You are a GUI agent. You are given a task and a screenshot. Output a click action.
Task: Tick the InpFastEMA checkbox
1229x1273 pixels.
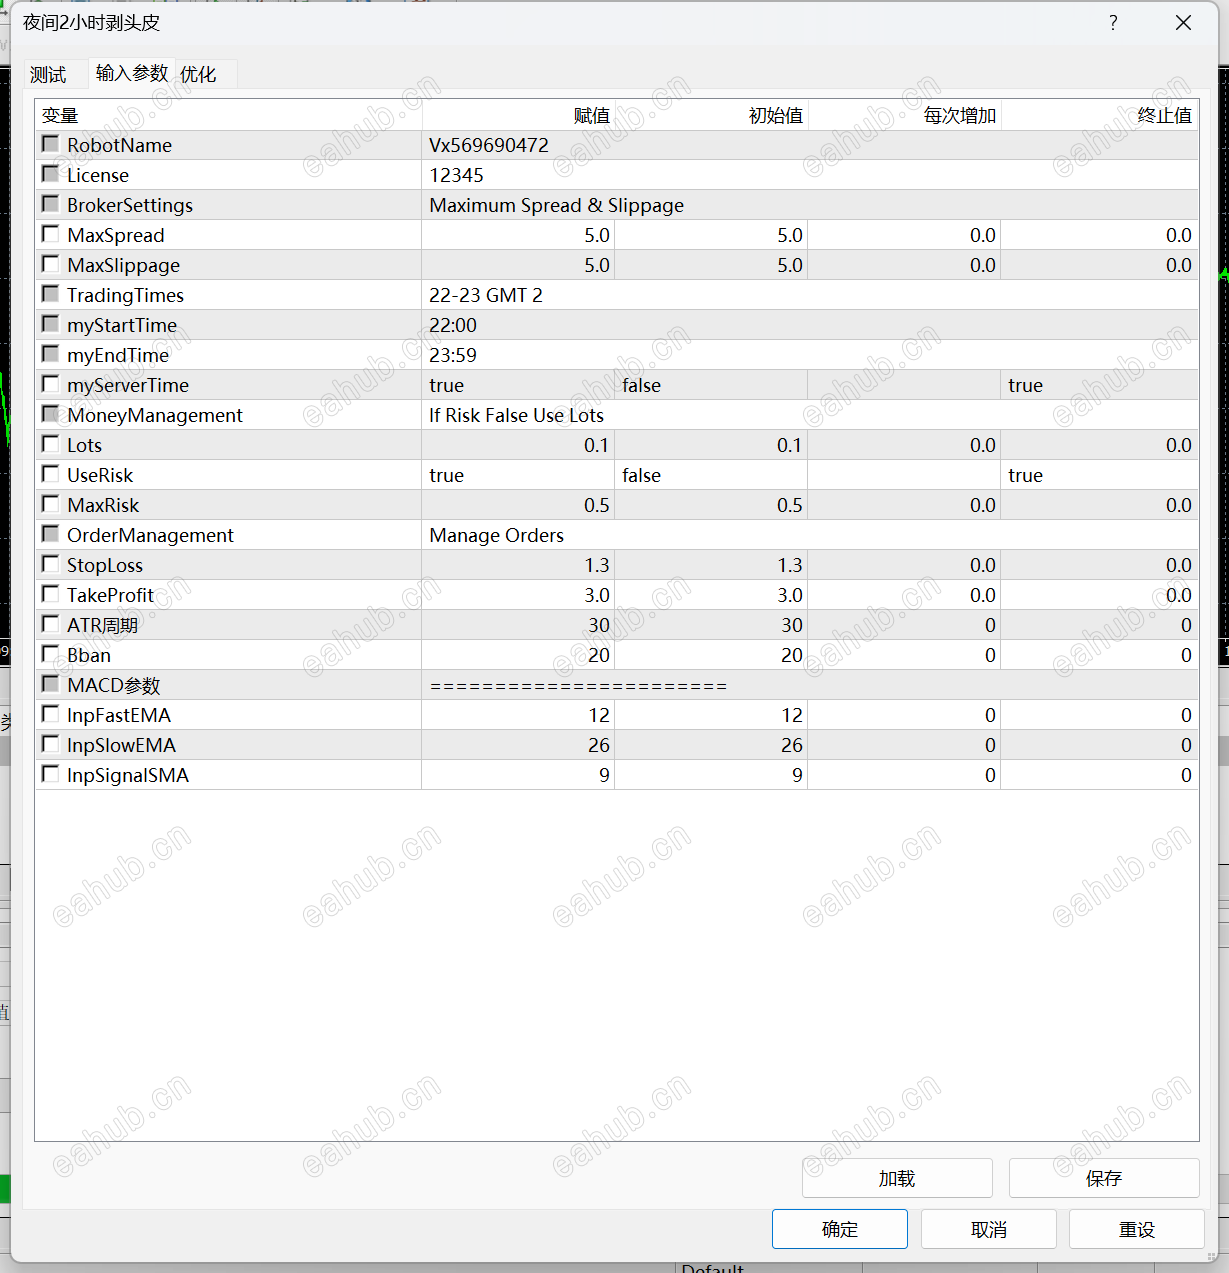(50, 714)
